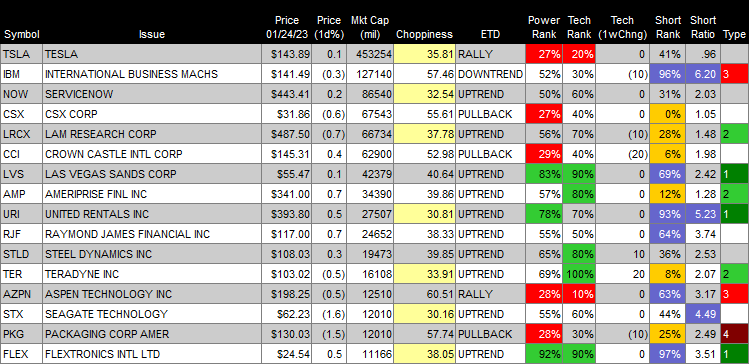Select the AZPN symbol cell

[x=21, y=294]
